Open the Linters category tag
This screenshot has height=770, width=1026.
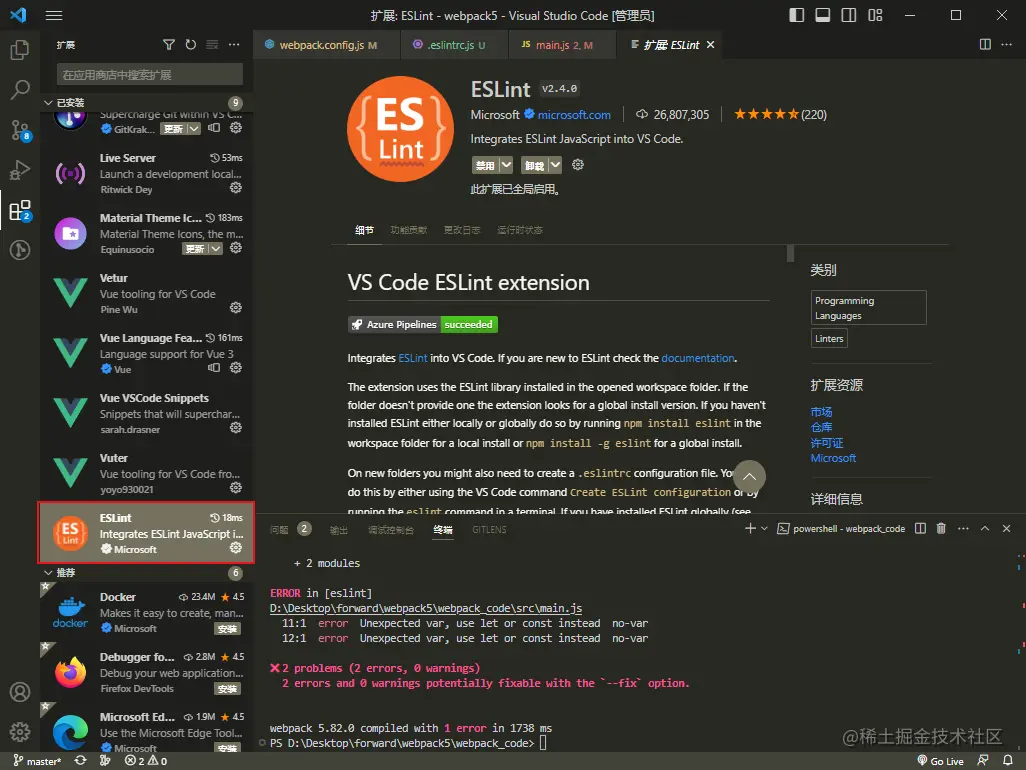tap(829, 339)
